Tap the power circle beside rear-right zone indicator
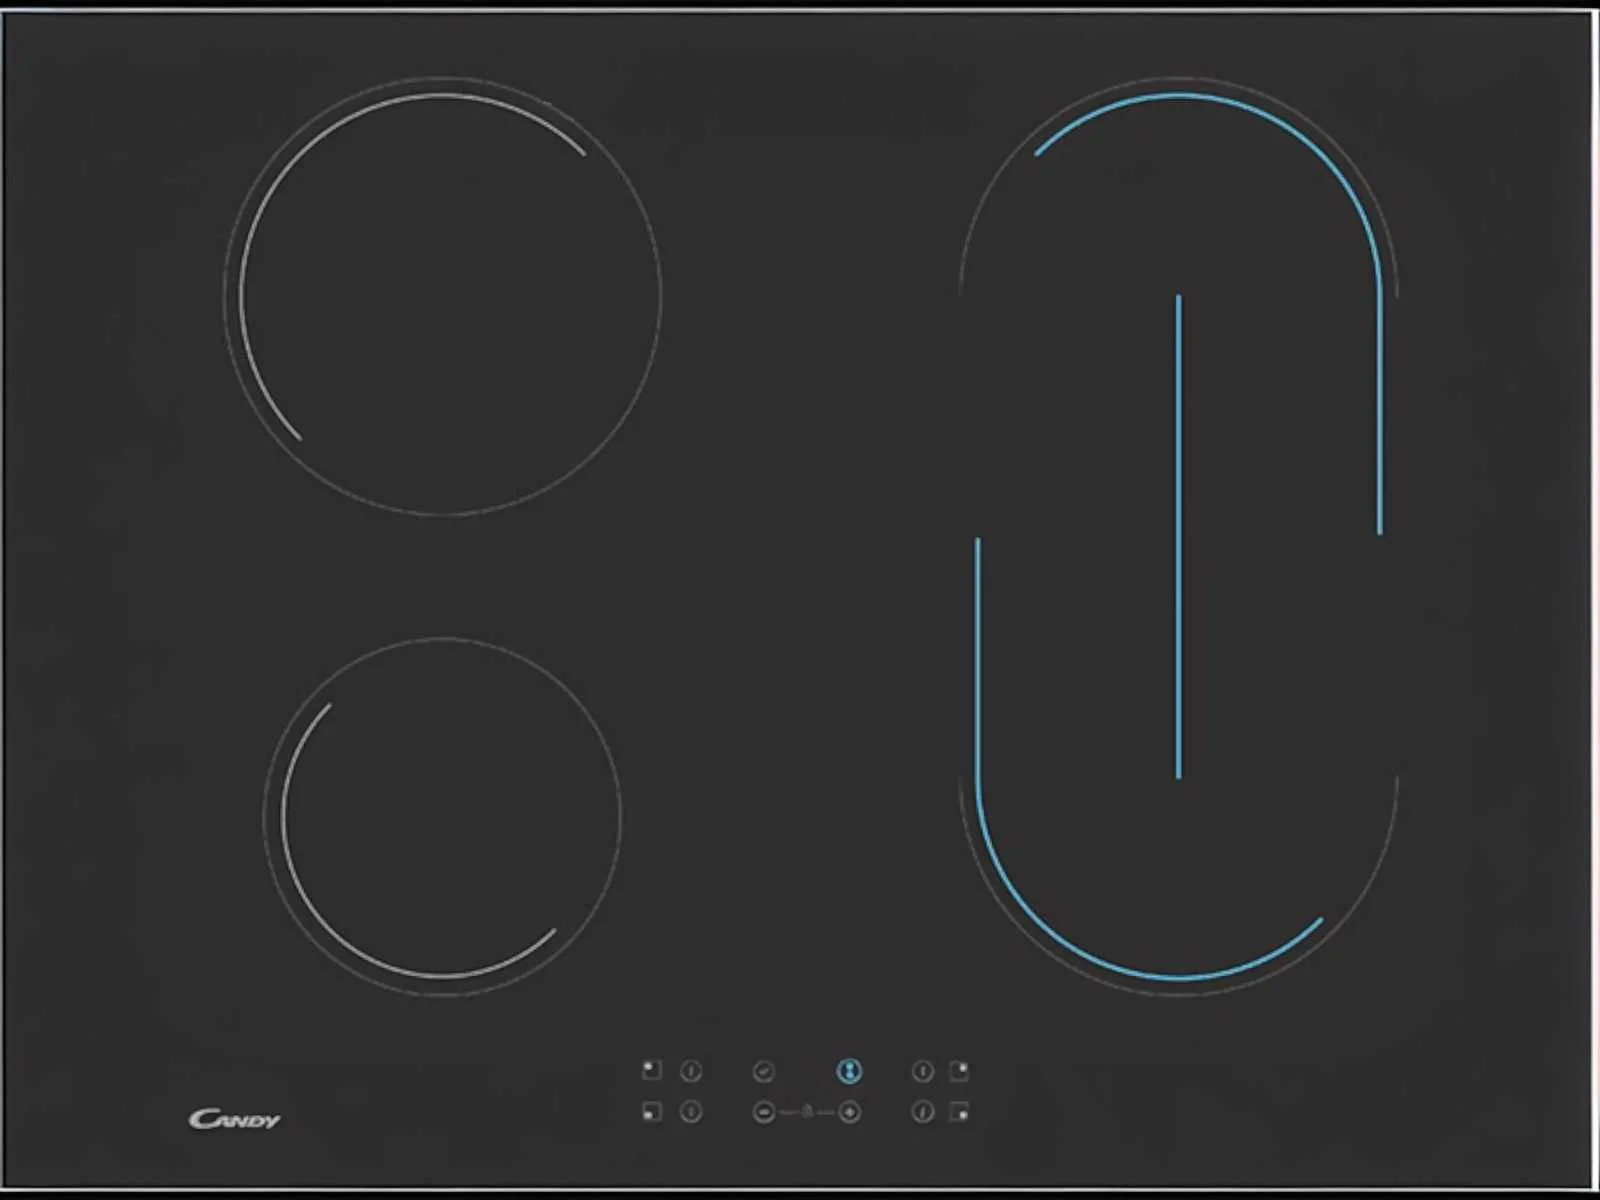 pyautogui.click(x=922, y=1072)
